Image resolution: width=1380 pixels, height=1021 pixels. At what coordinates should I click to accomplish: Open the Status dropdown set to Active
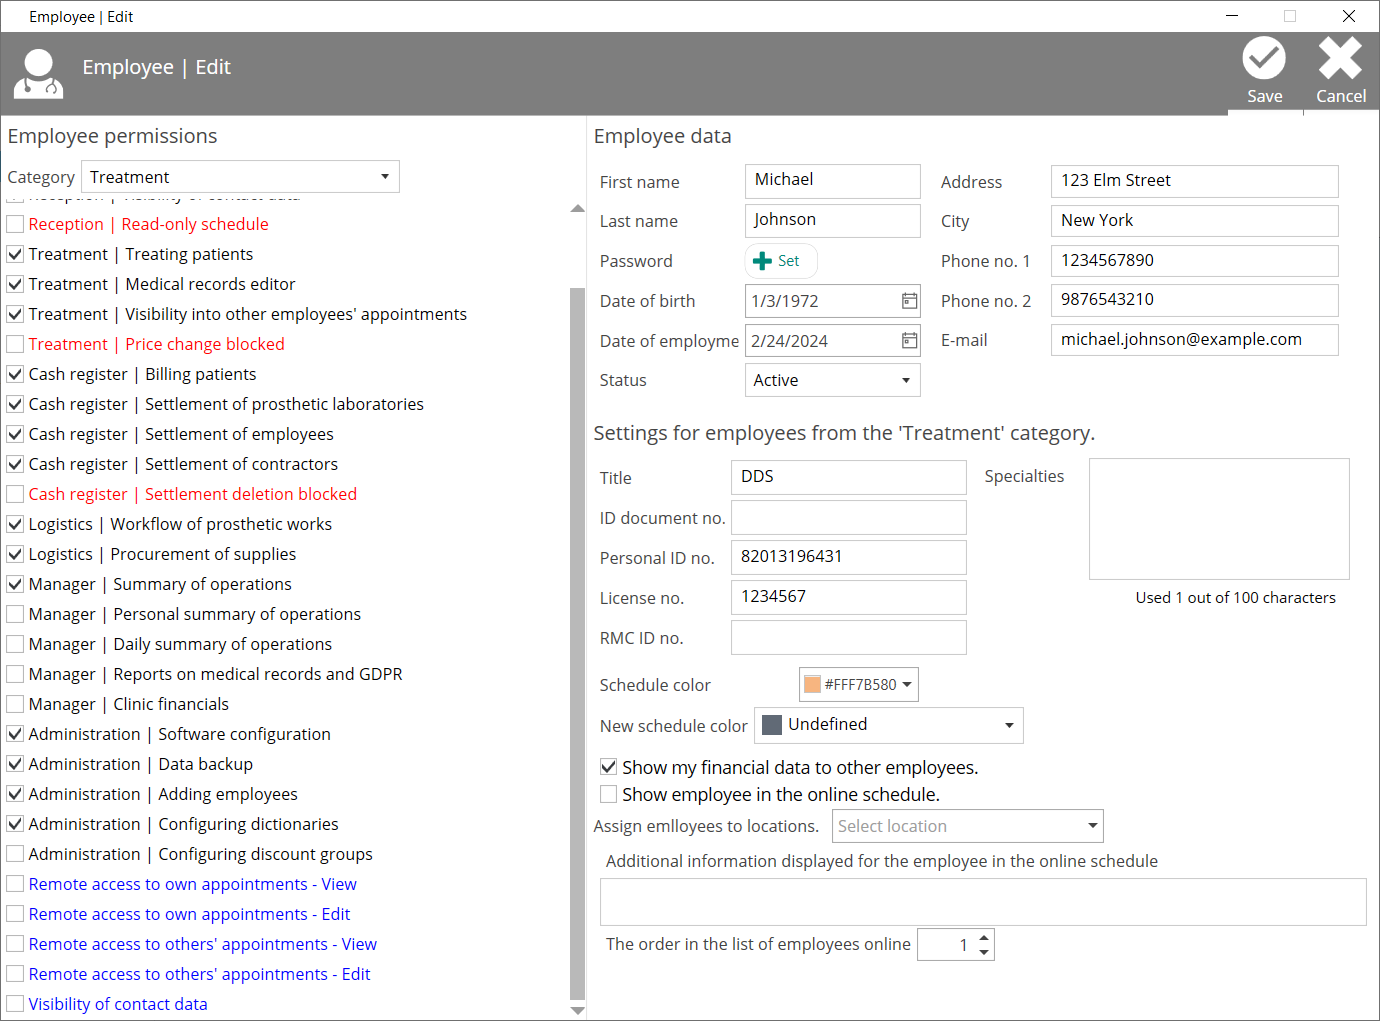832,380
